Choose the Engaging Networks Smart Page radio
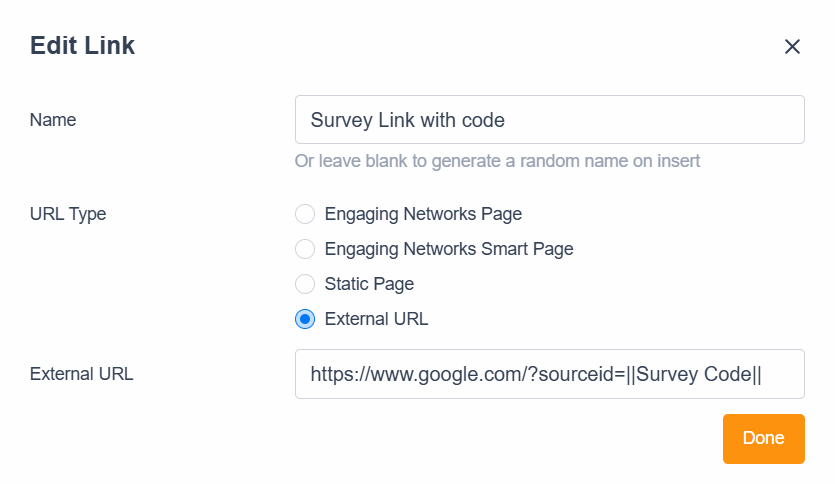835x484 pixels. pos(305,249)
